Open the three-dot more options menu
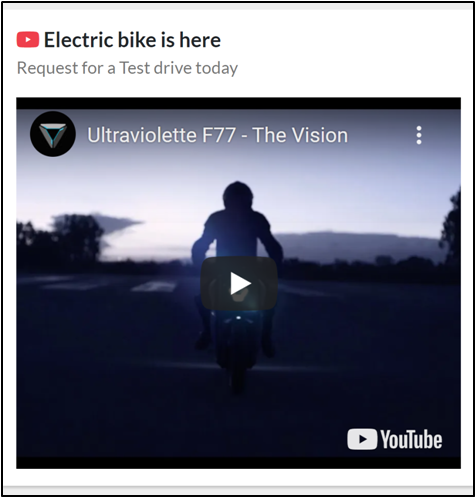Image resolution: width=476 pixels, height=498 pixels. (x=419, y=135)
